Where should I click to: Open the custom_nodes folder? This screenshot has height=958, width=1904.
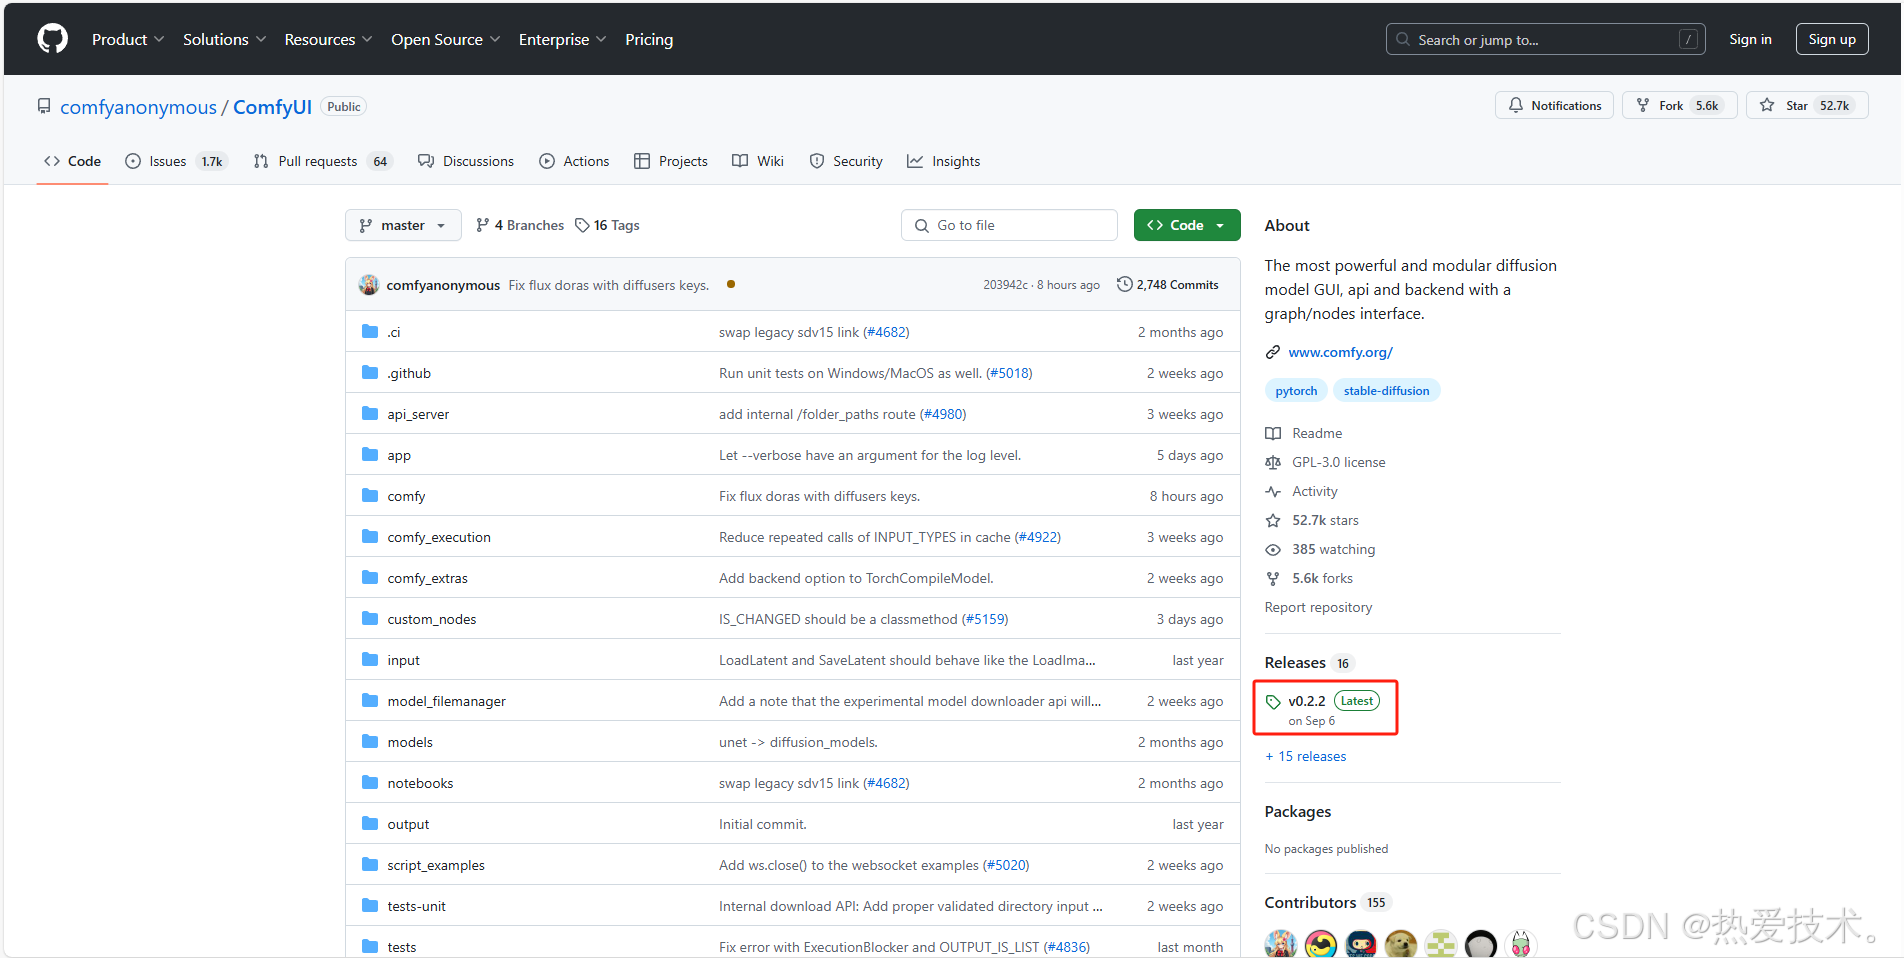point(432,619)
